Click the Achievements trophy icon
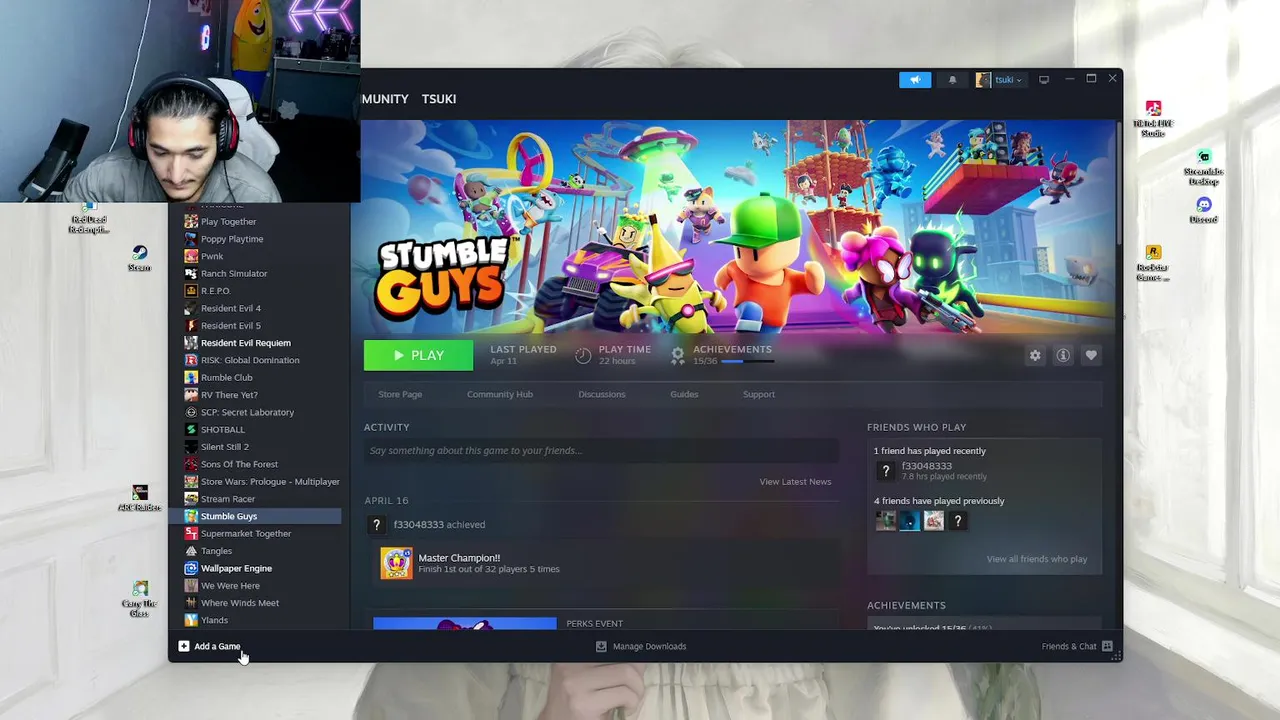 click(x=677, y=355)
